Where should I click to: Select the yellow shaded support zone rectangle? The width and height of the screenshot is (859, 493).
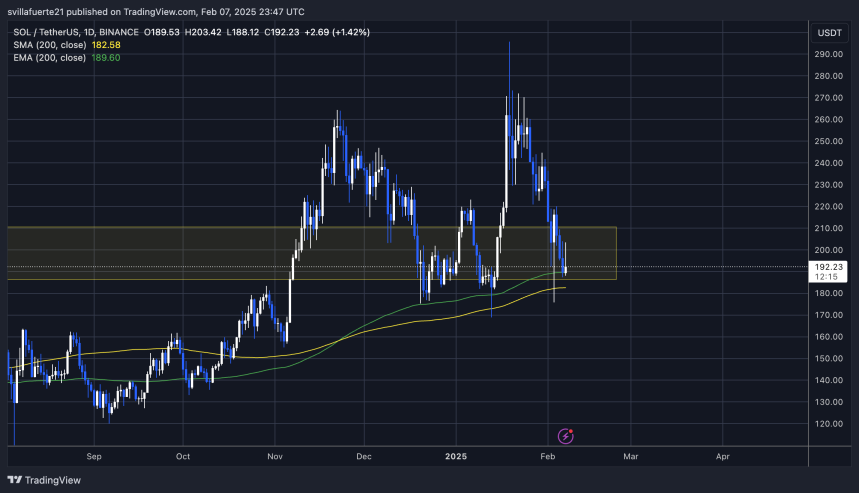coord(312,253)
